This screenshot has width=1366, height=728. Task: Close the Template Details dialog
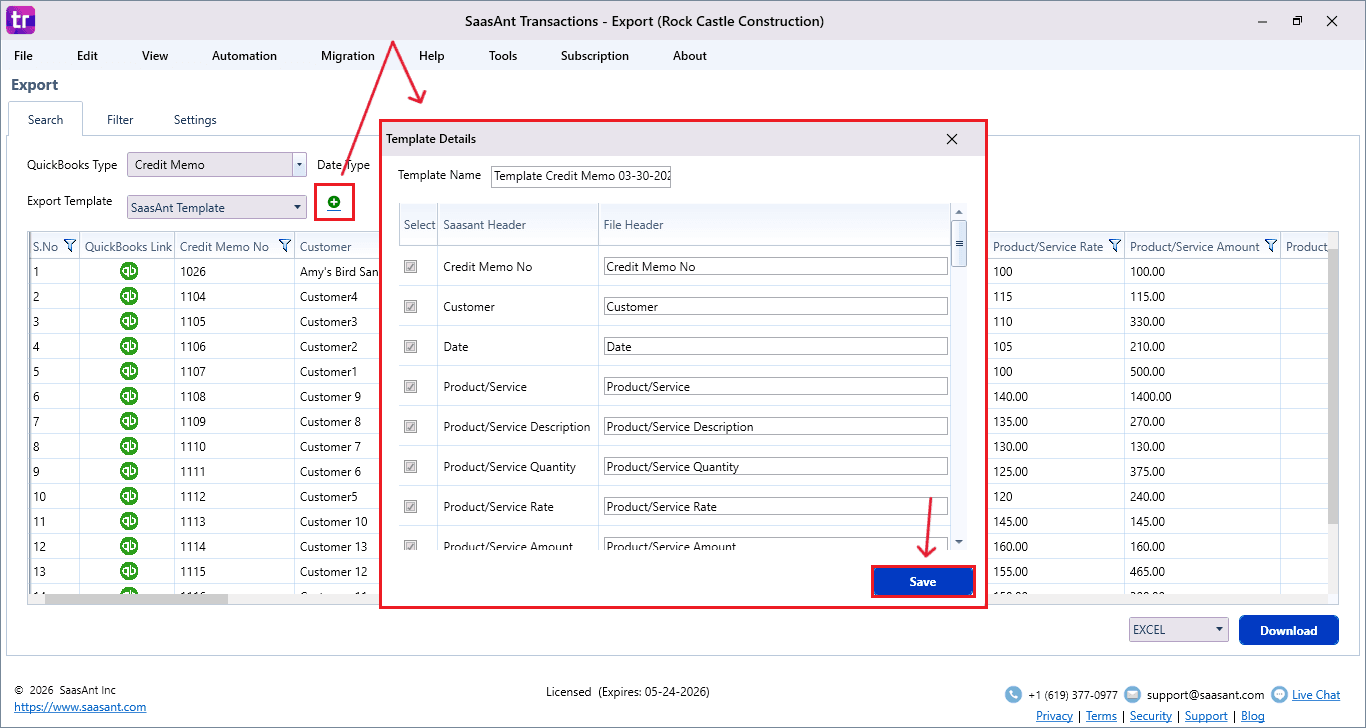tap(952, 139)
